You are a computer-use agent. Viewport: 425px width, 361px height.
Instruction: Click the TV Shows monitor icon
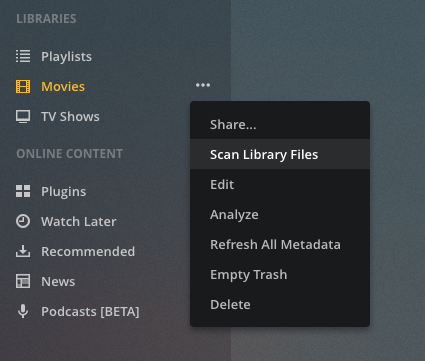23,117
